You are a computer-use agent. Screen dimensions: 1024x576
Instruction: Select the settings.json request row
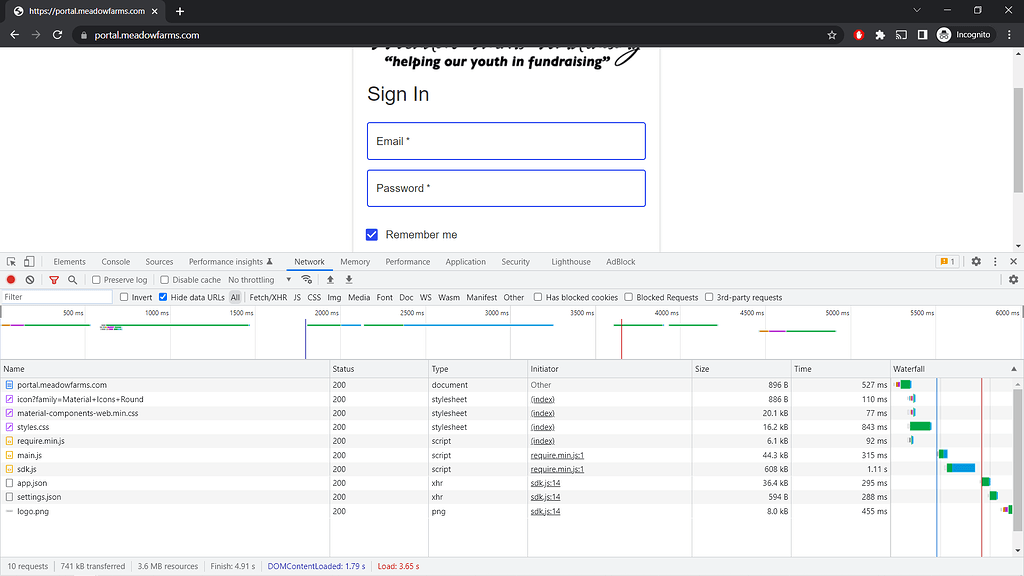(x=445, y=497)
